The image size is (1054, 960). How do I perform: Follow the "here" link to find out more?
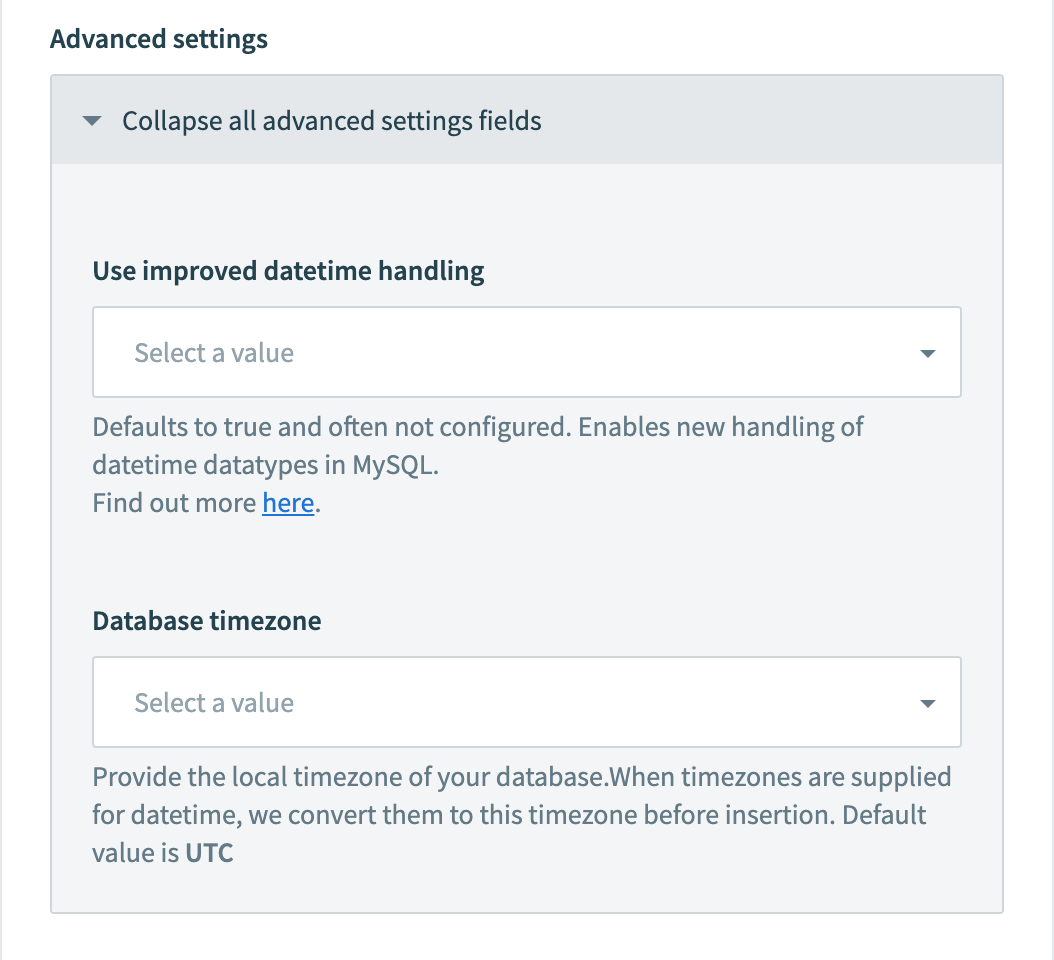(x=288, y=502)
